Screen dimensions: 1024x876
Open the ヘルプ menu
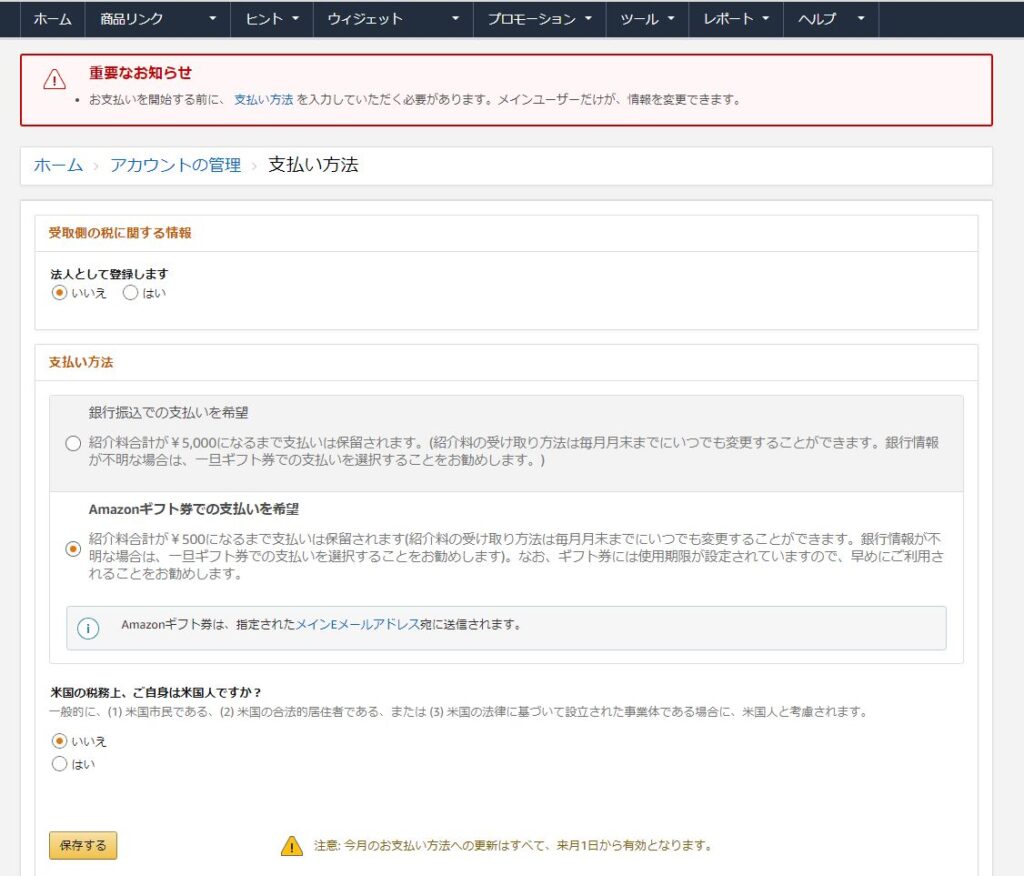click(817, 19)
